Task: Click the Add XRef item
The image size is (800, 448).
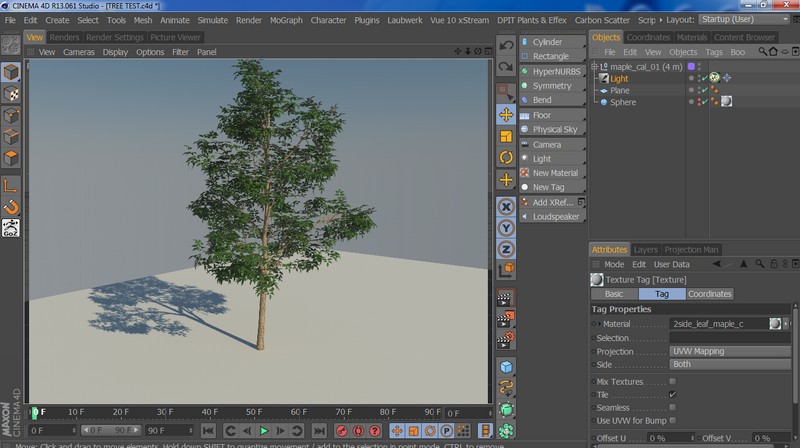Action: [x=552, y=202]
